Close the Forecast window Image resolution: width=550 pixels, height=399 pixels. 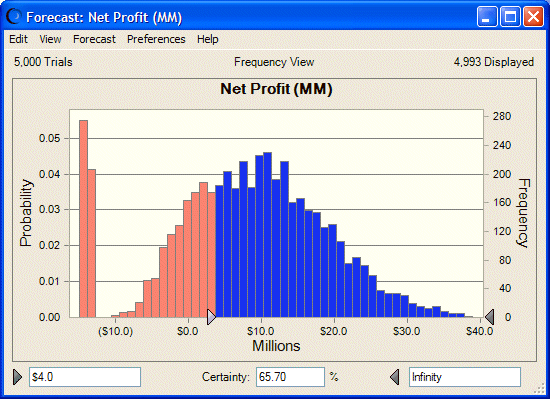tap(533, 16)
